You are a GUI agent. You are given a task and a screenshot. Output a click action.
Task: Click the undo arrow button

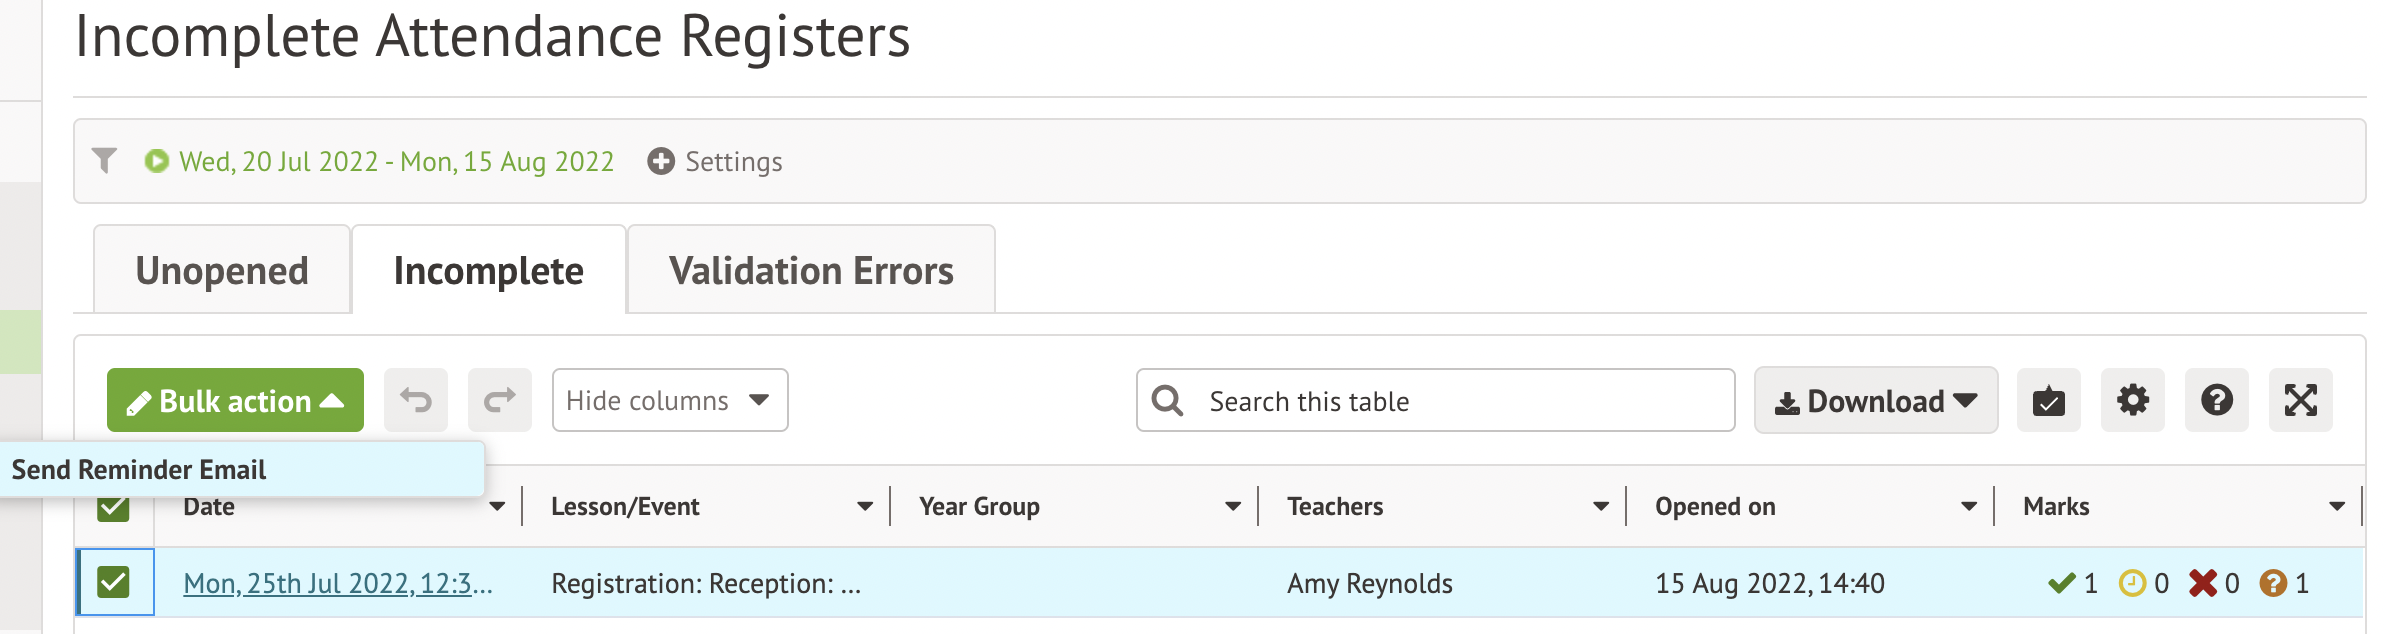pos(416,401)
